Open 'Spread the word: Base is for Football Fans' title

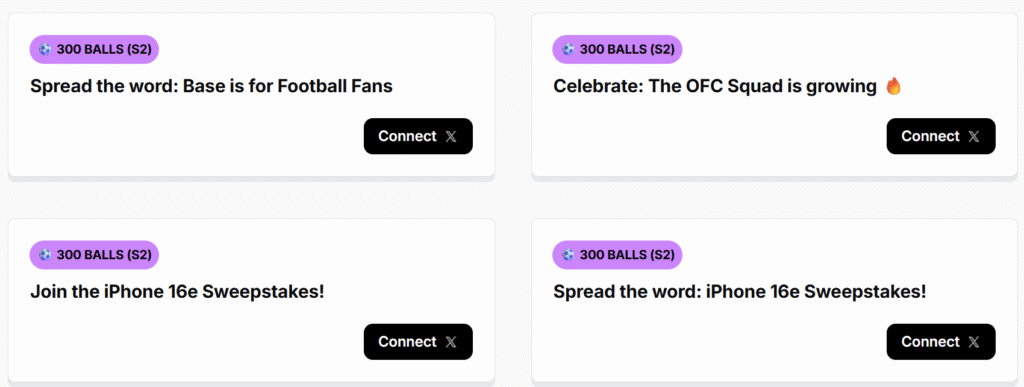click(212, 86)
